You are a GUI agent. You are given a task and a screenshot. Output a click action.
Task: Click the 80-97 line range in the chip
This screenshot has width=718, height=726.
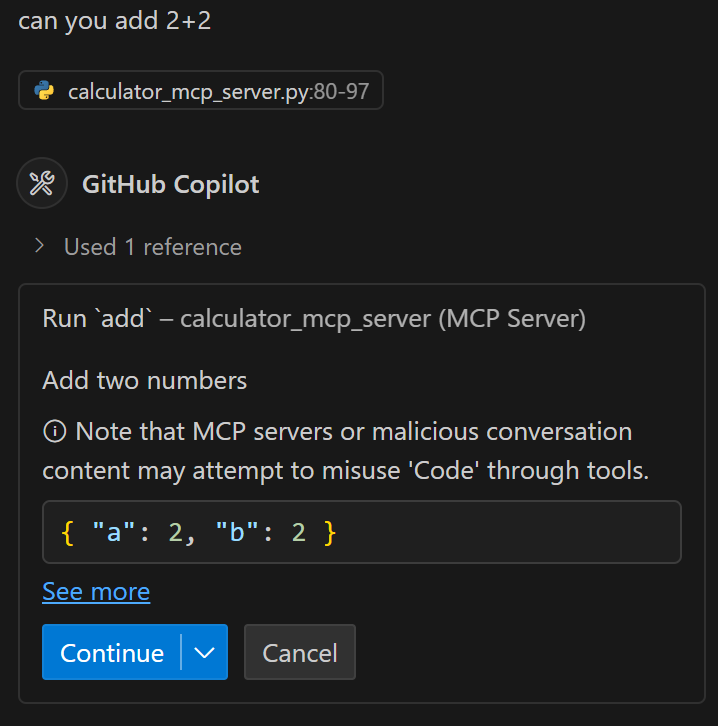click(342, 91)
